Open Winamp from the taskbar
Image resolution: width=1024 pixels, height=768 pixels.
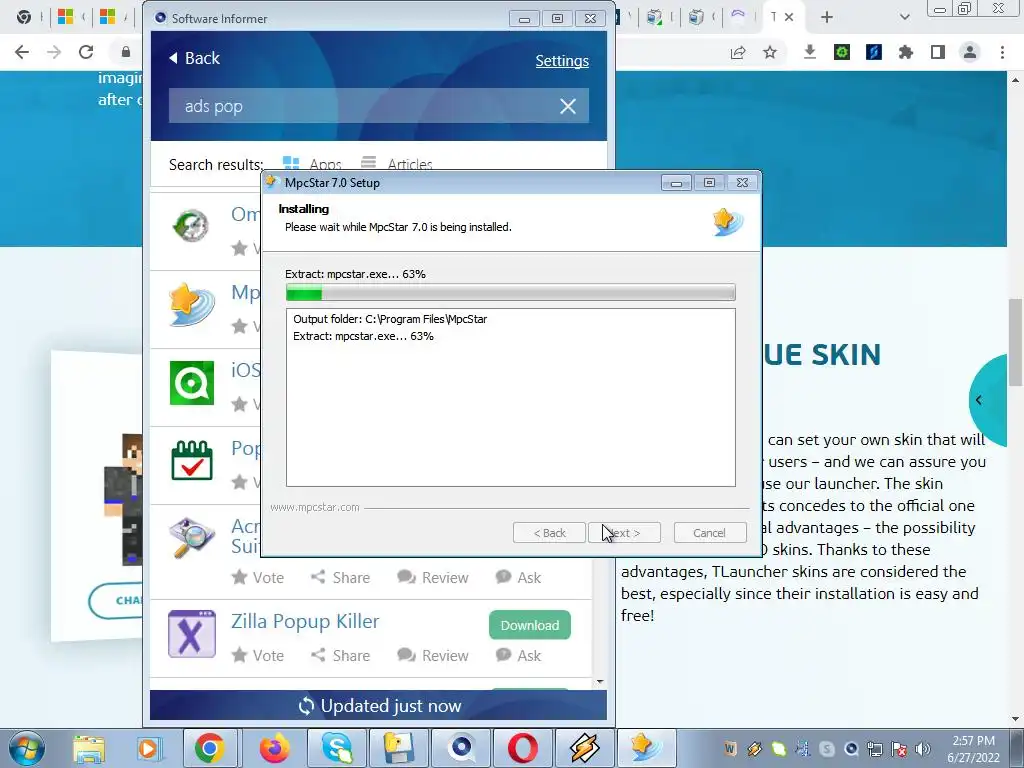584,748
